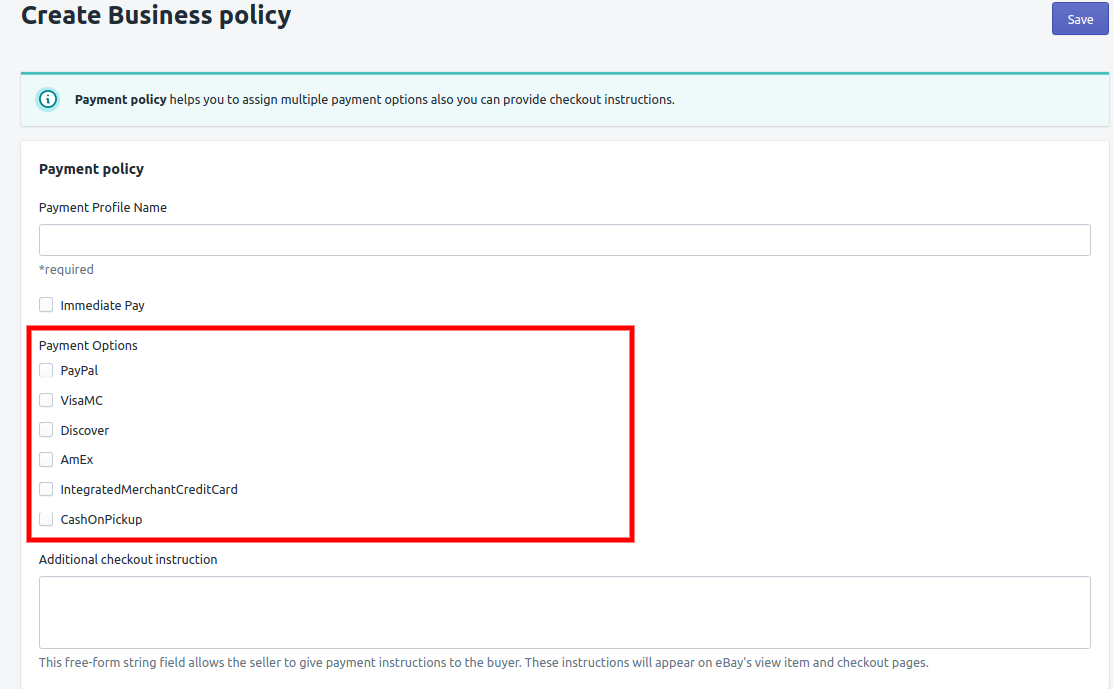Click the "Payment policy" section heading
The image size is (1114, 690).
click(91, 170)
